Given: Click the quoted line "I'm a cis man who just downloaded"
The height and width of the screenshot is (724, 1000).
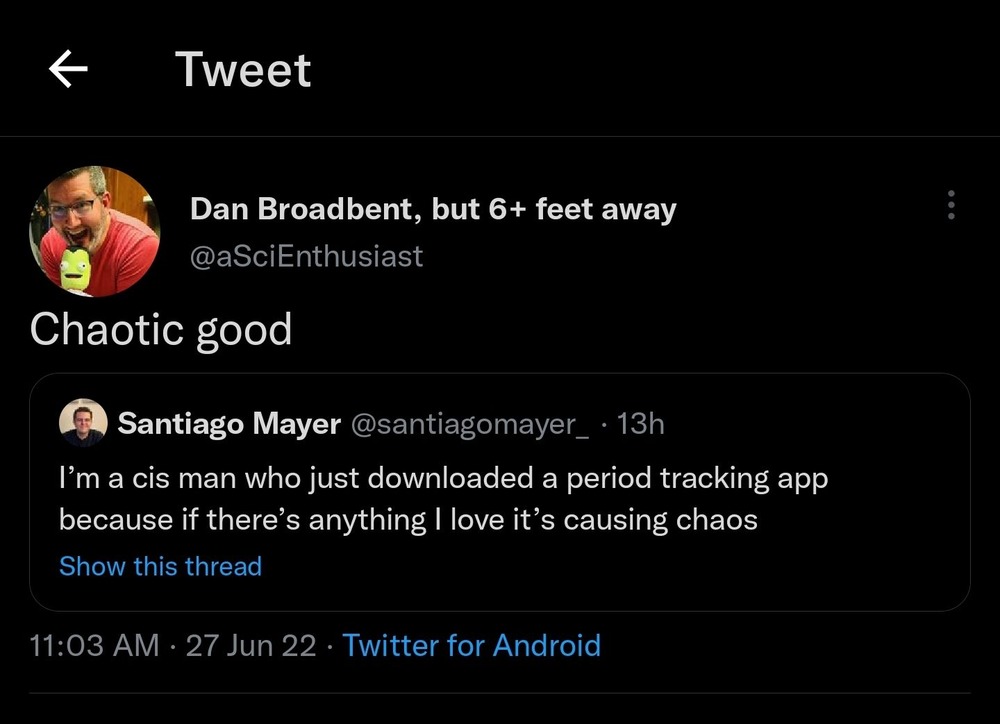Looking at the screenshot, I should click(x=300, y=478).
